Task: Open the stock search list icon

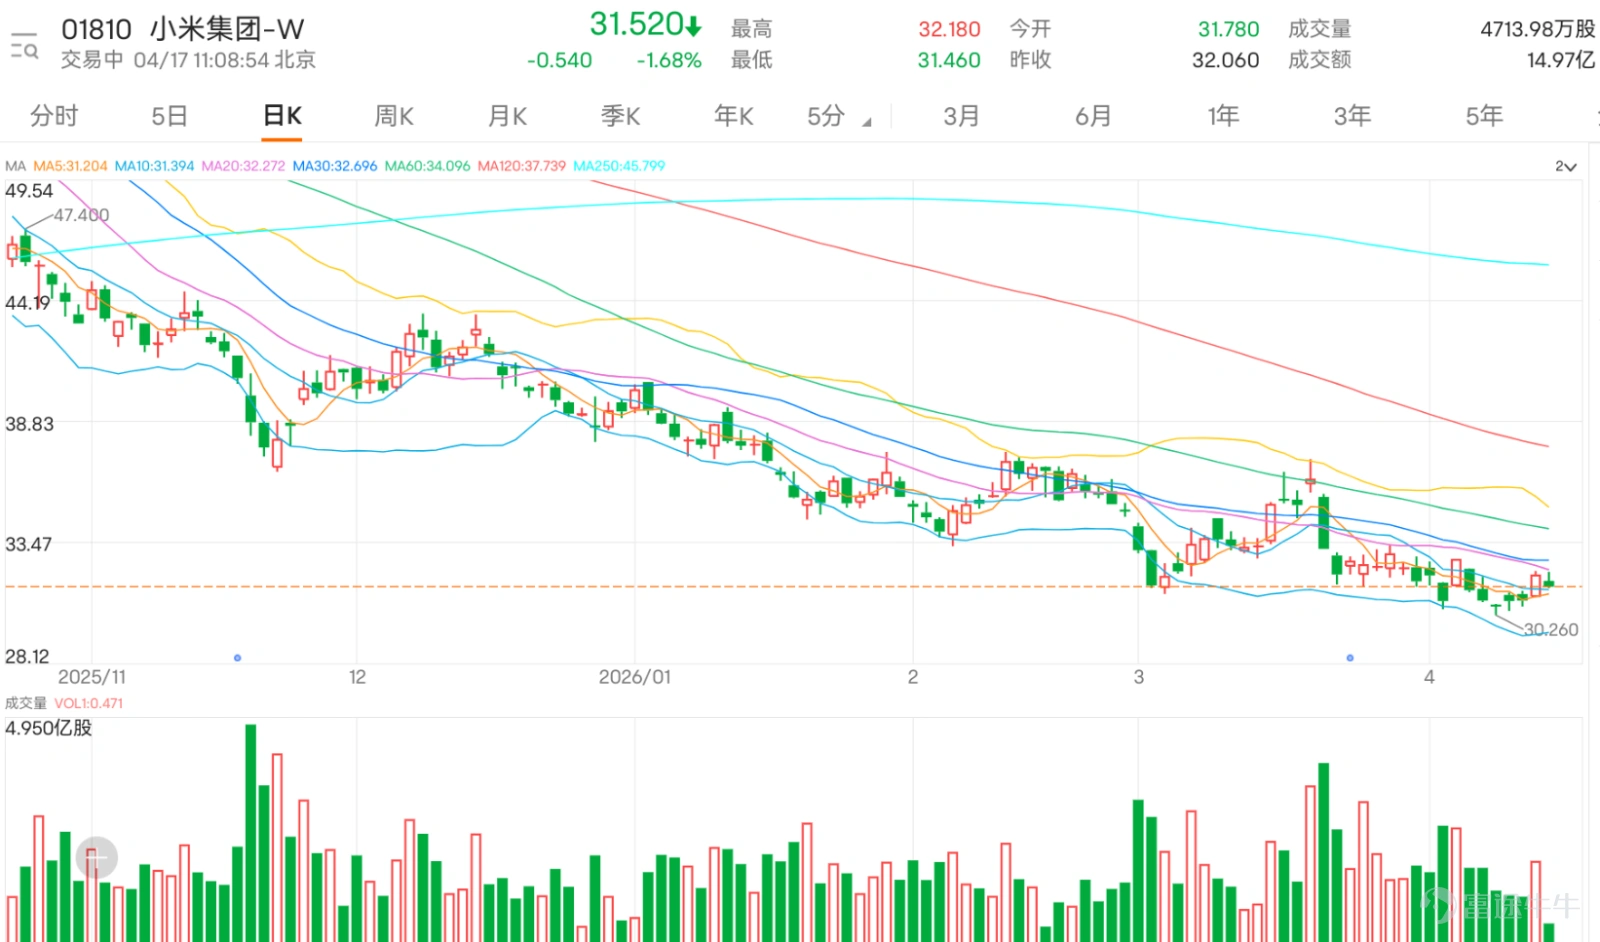Action: point(24,45)
